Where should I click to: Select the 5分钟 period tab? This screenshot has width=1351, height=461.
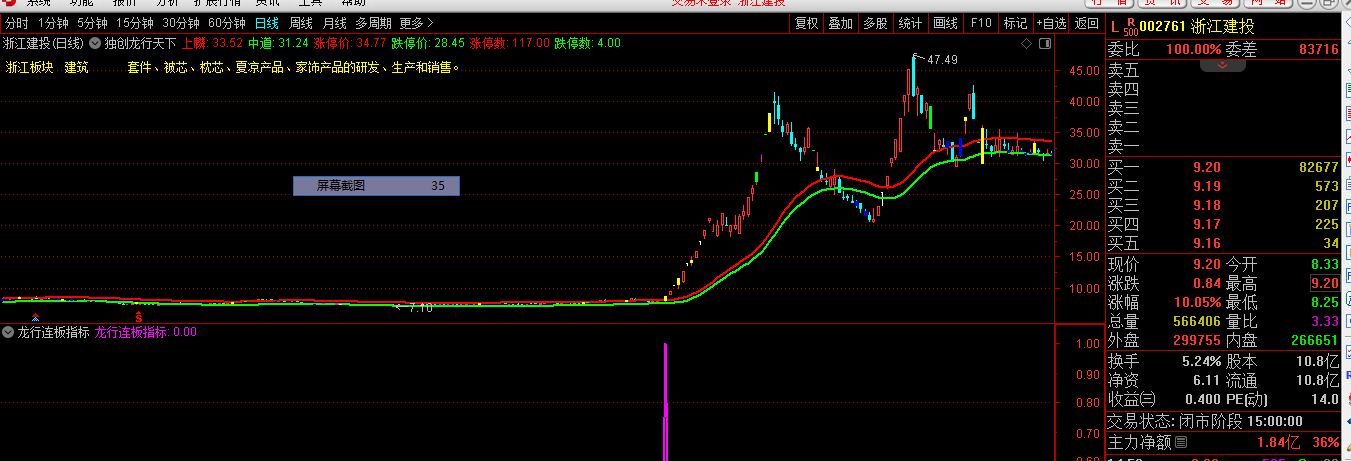pyautogui.click(x=91, y=23)
